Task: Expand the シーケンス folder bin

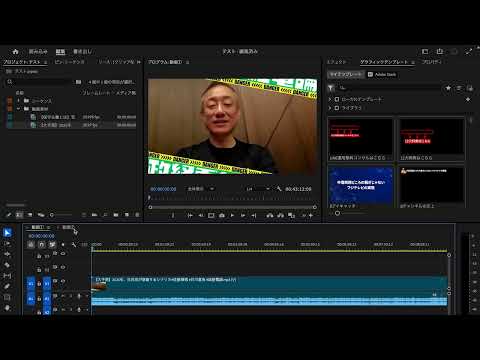Action: coord(18,100)
